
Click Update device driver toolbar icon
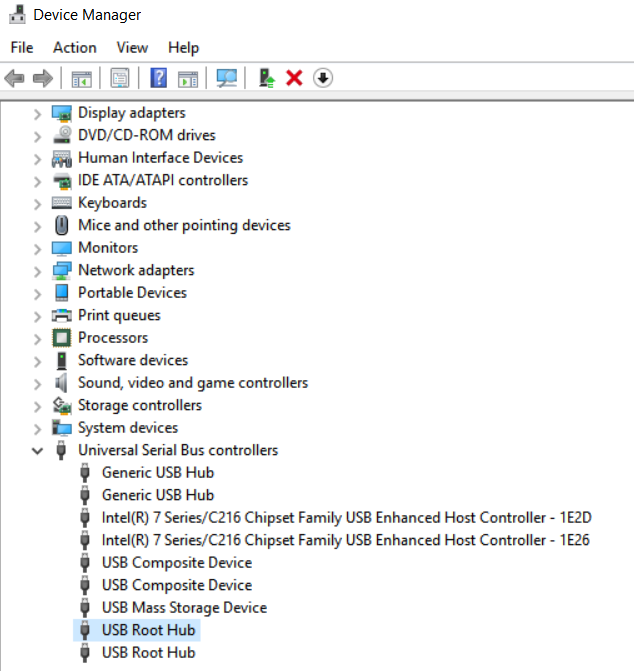[267, 78]
